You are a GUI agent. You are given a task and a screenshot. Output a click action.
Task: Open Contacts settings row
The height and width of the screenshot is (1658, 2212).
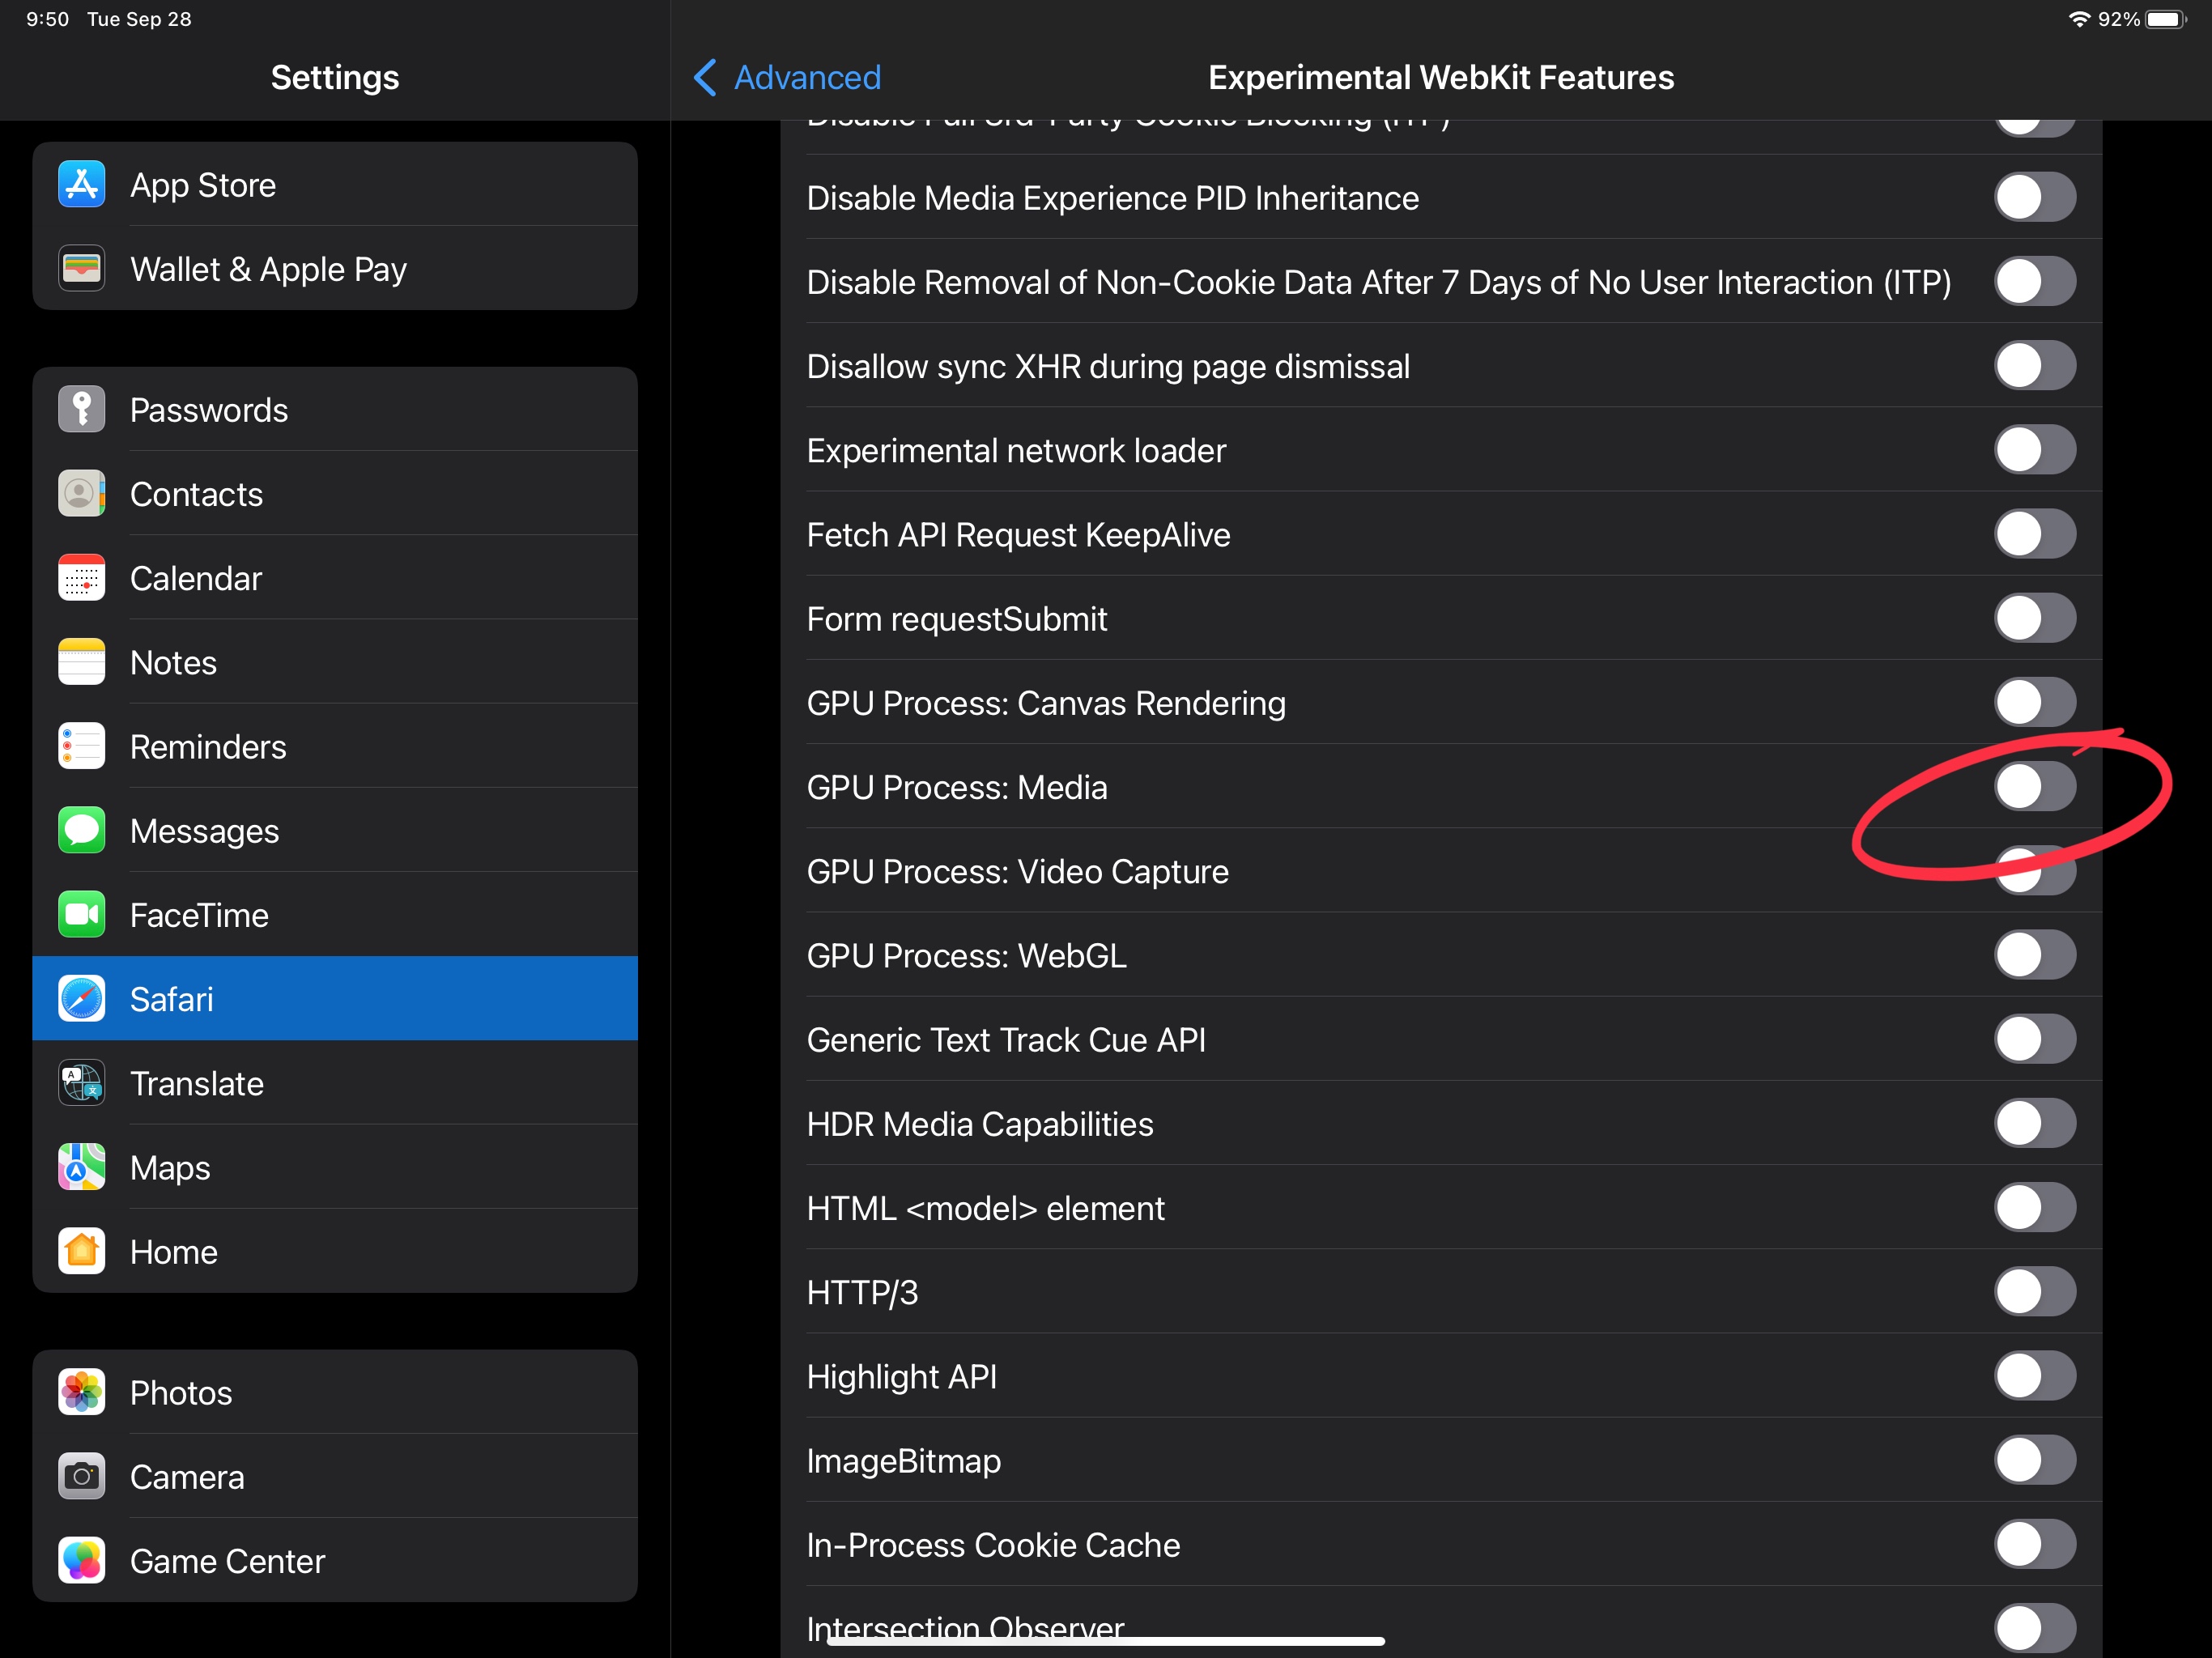[335, 494]
